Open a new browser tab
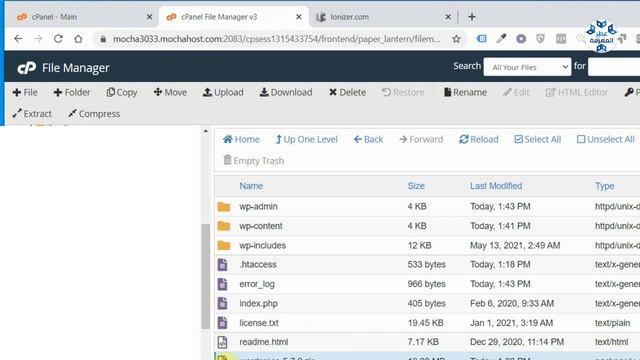This screenshot has width=640, height=360. tap(472, 17)
